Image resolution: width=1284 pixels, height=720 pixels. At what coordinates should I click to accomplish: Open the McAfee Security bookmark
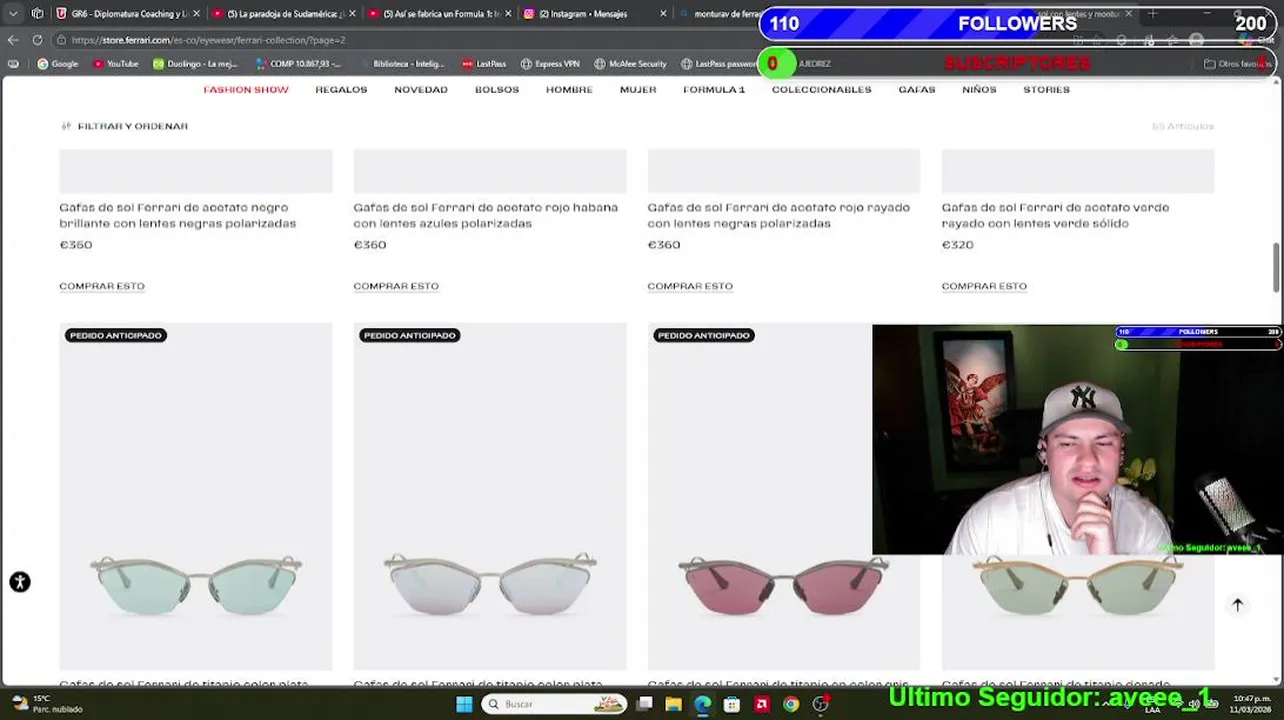point(630,64)
